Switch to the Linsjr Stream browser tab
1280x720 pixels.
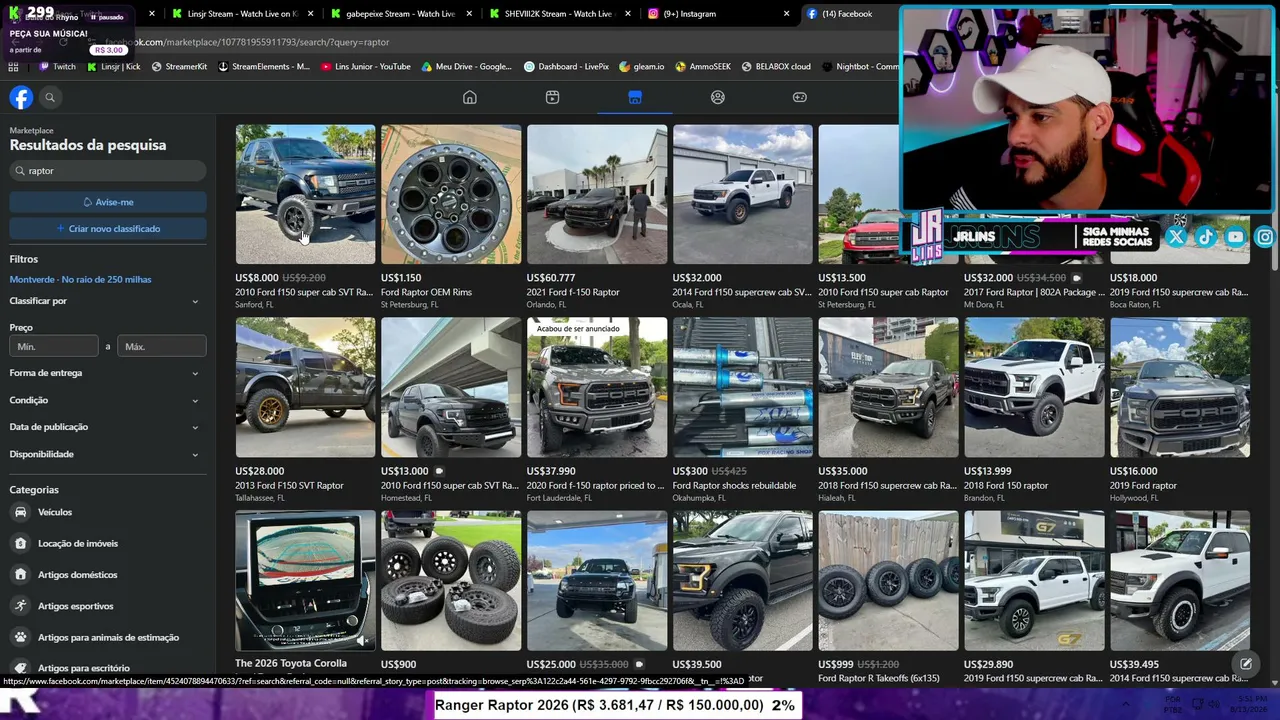(241, 14)
